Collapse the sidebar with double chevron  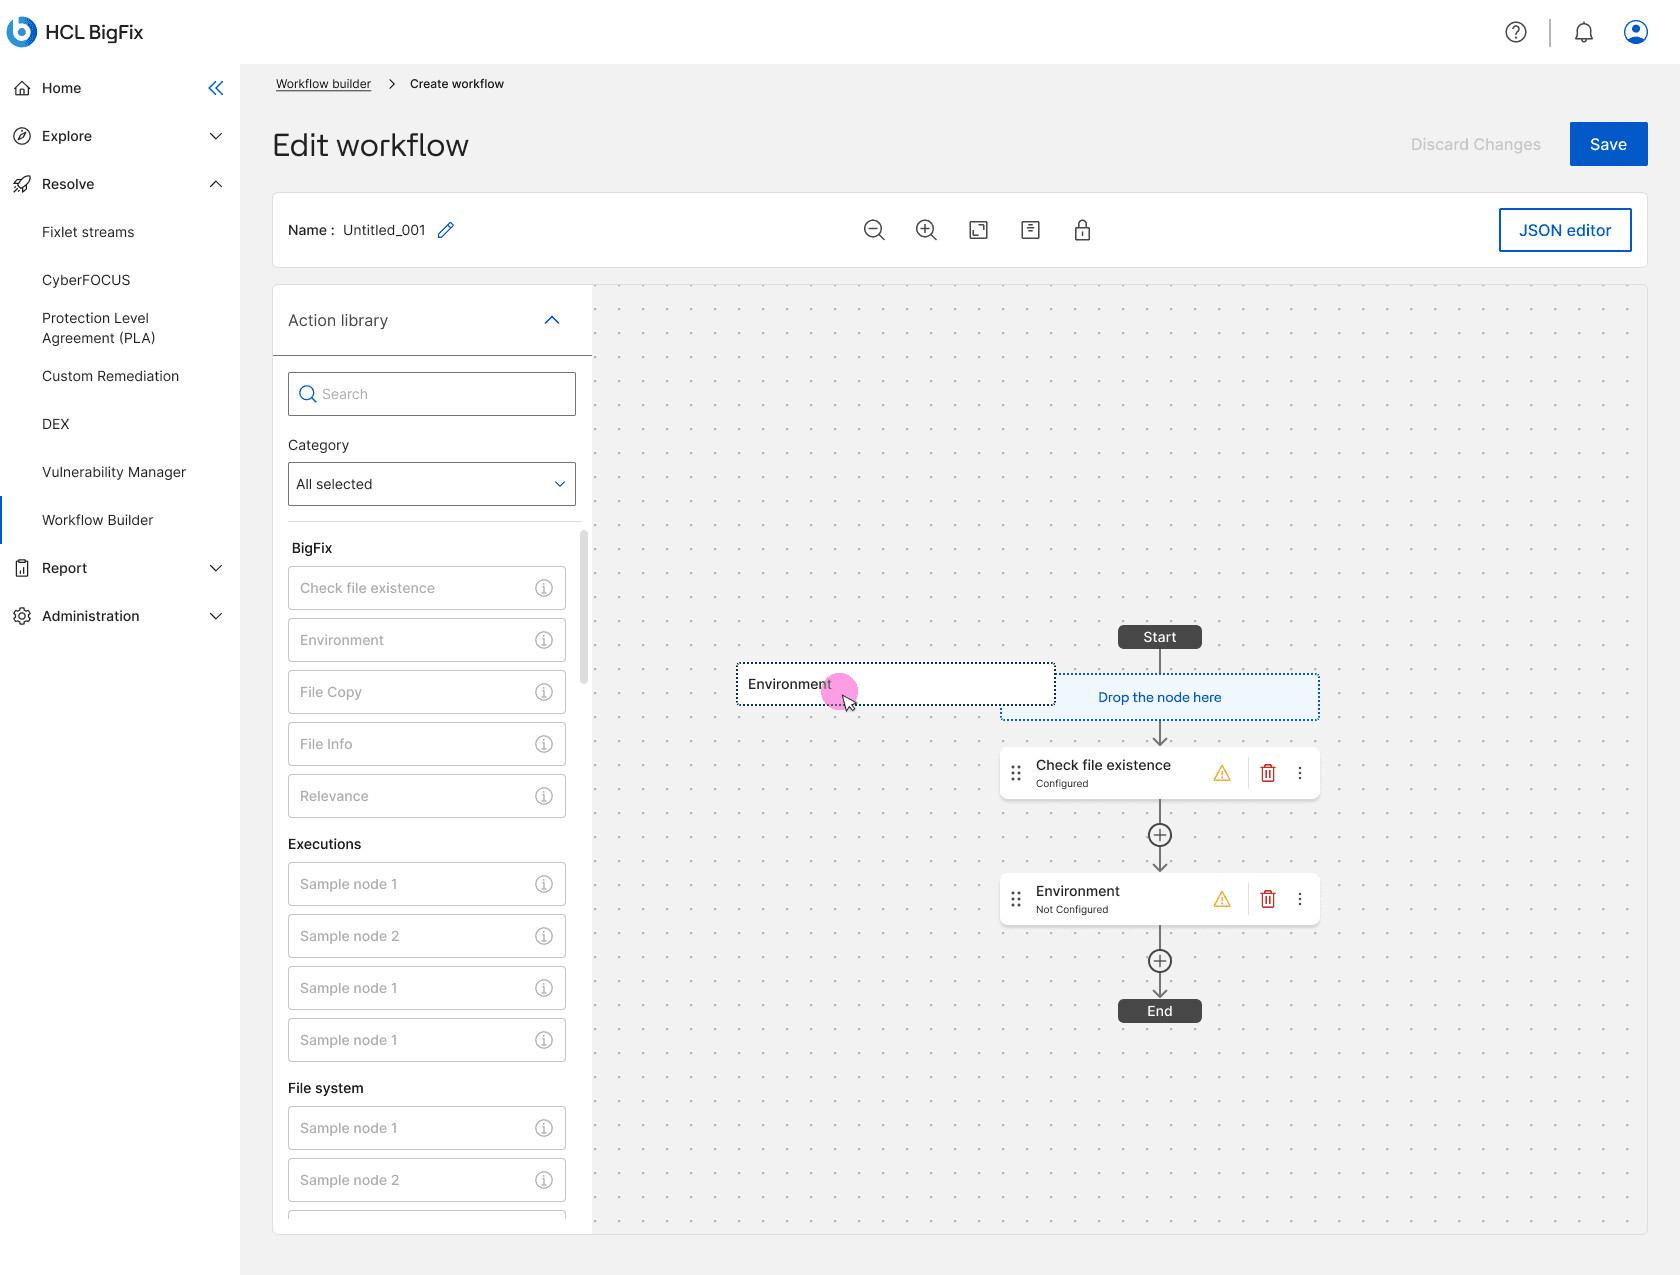216,88
